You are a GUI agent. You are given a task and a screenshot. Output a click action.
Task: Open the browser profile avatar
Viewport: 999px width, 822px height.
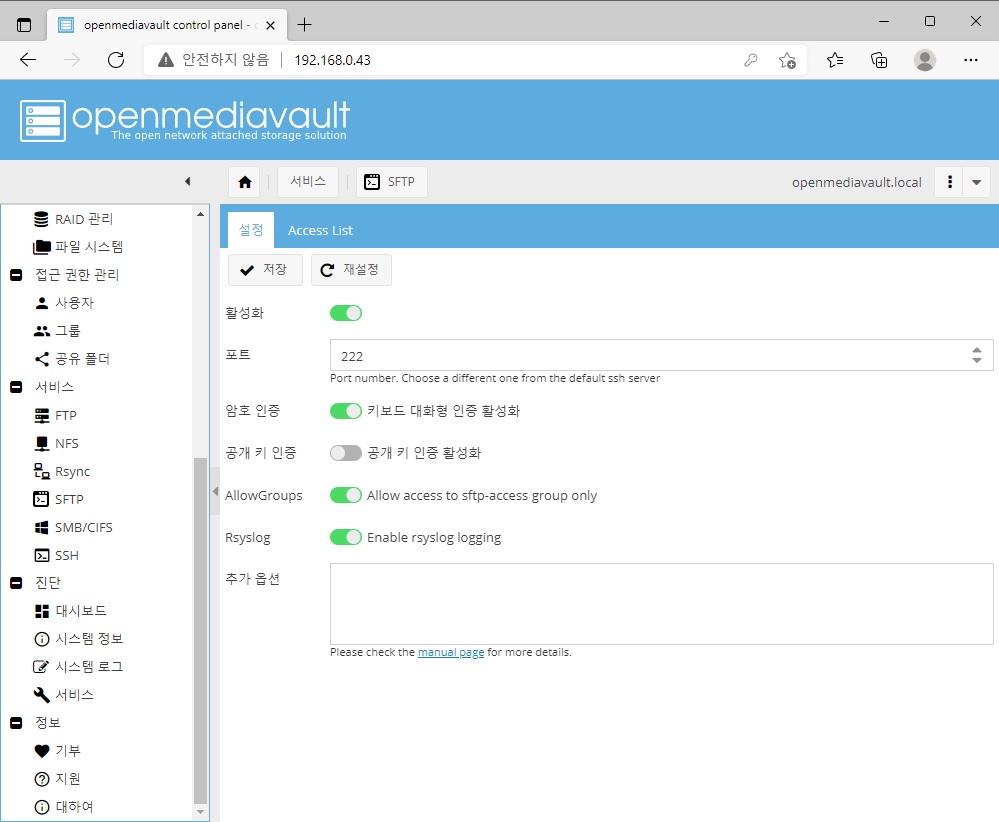point(924,60)
